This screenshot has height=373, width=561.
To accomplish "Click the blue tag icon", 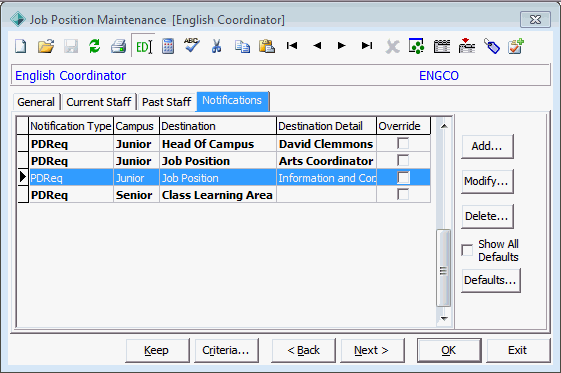I will click(492, 46).
